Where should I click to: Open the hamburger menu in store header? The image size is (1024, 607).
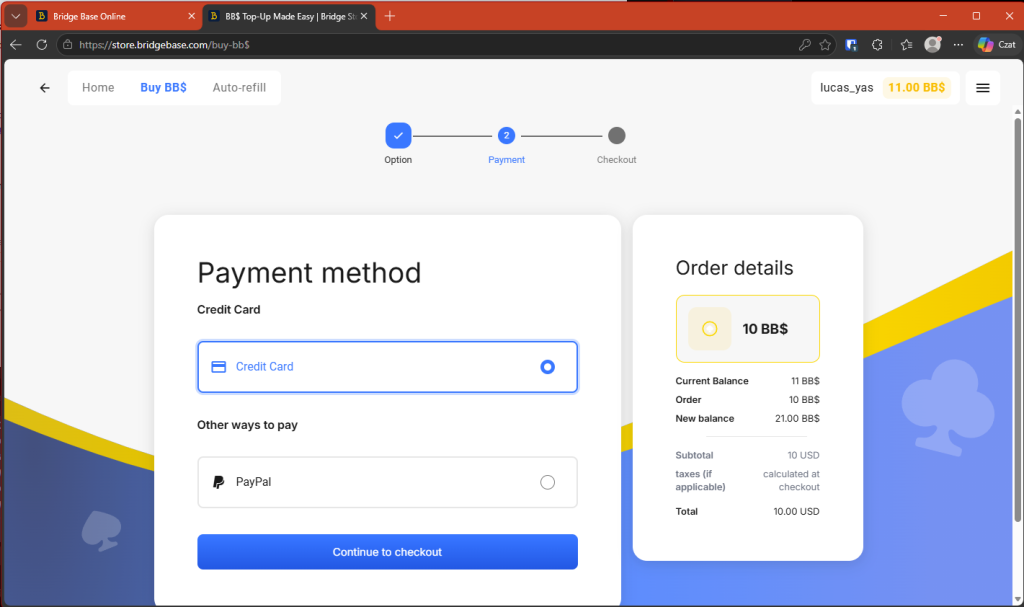982,88
